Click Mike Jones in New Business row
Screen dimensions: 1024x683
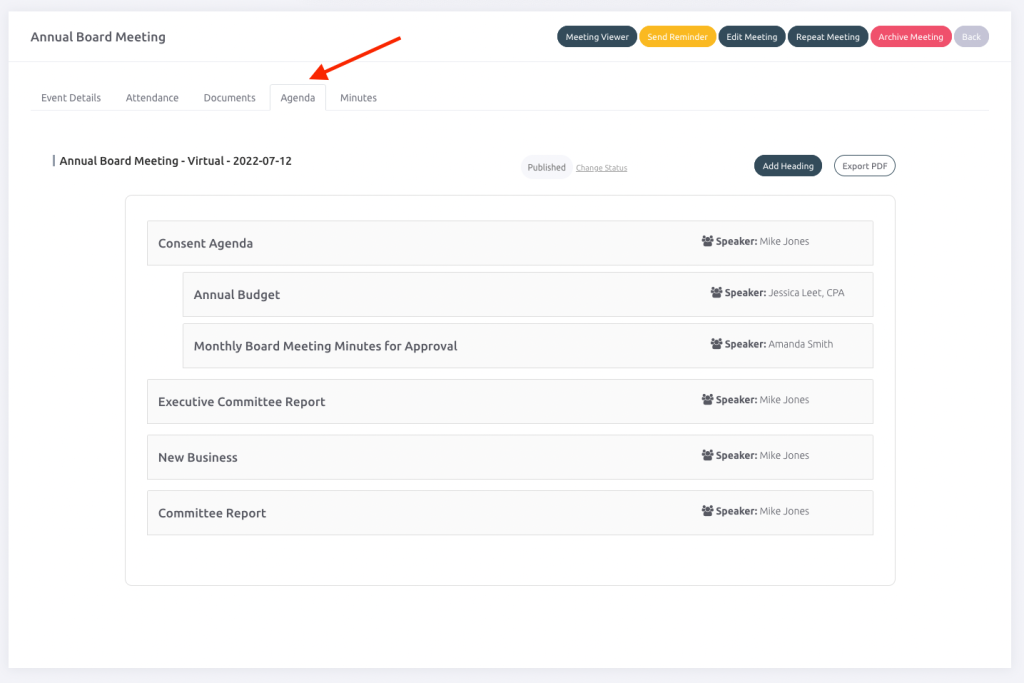(x=784, y=455)
